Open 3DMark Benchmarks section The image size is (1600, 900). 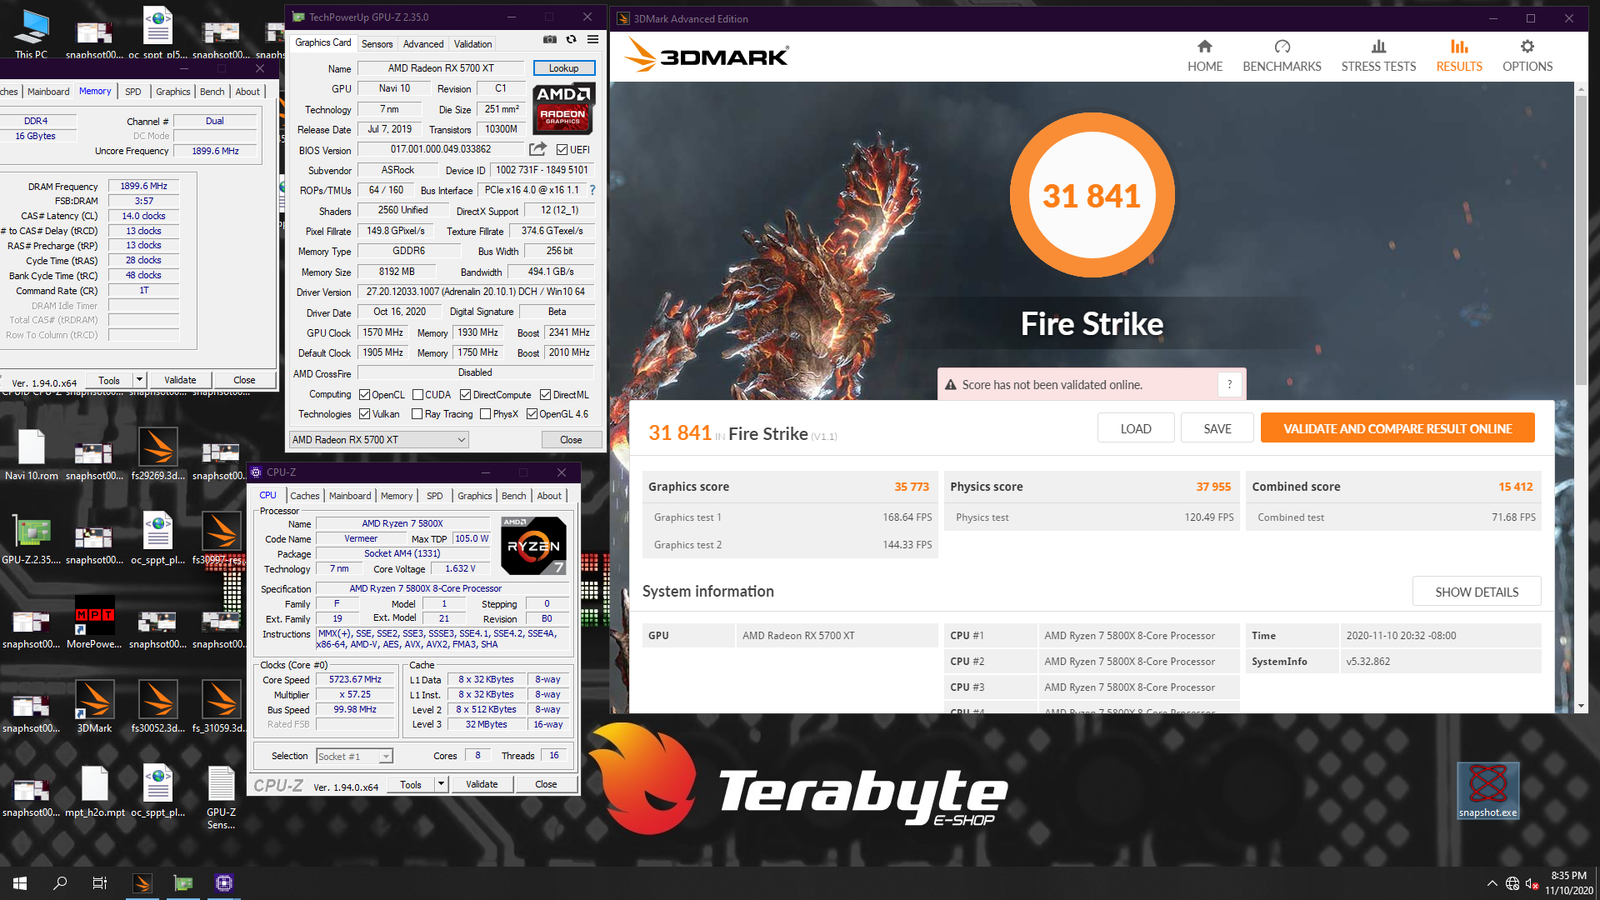click(x=1281, y=56)
